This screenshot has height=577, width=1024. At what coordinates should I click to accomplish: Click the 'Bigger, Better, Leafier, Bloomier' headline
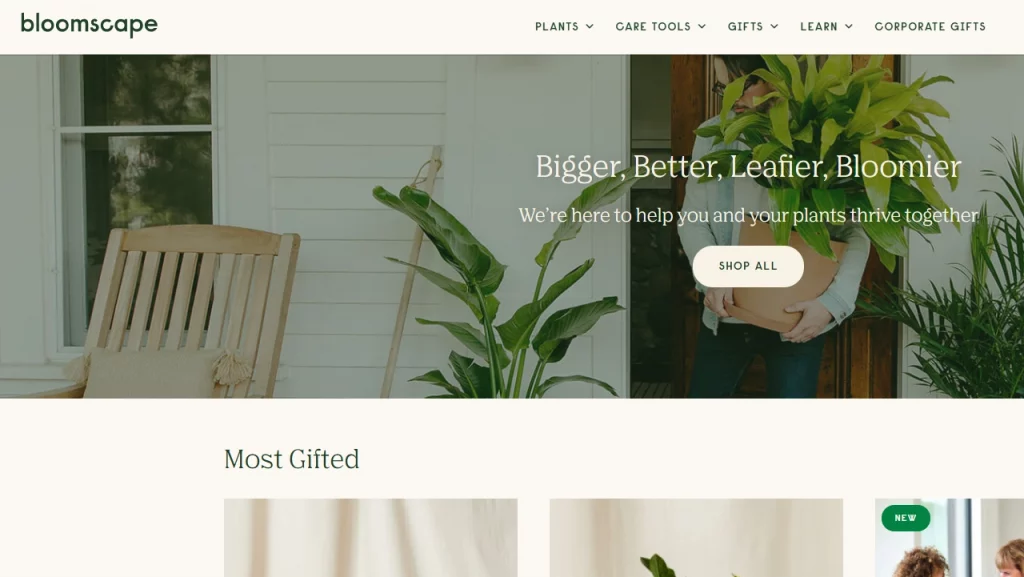(748, 166)
